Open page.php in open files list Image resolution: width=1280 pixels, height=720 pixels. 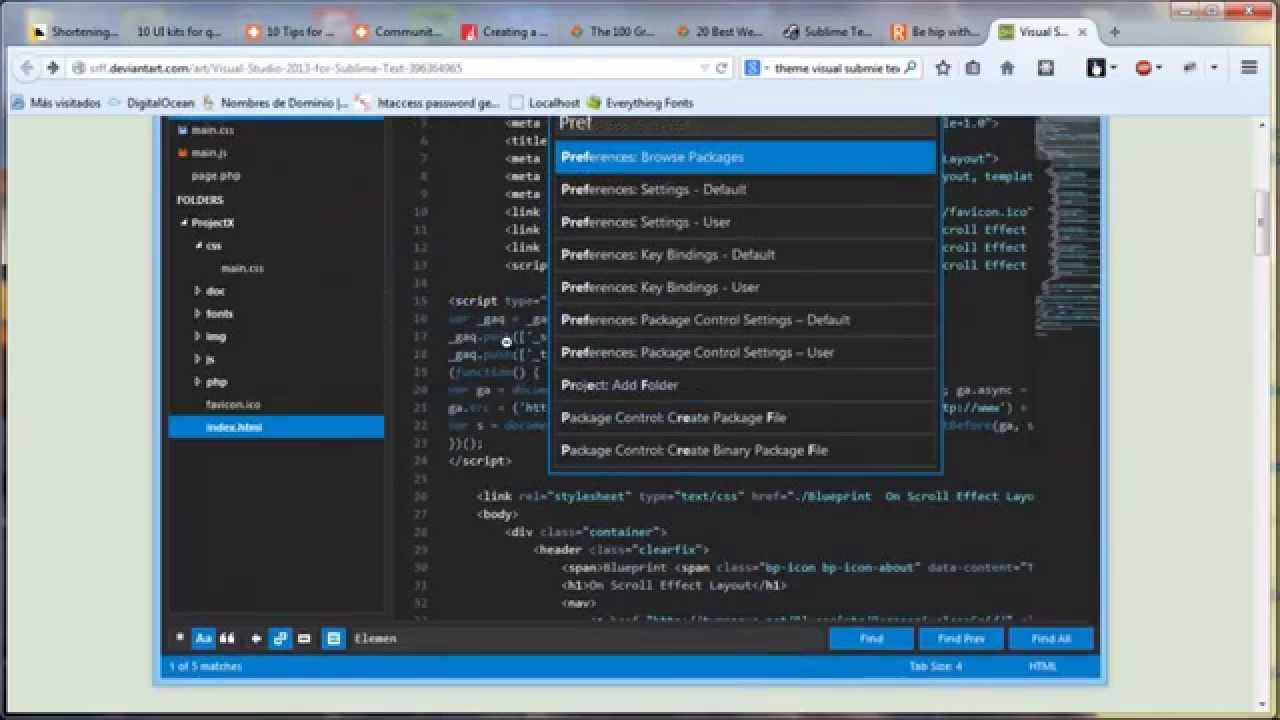coord(216,175)
